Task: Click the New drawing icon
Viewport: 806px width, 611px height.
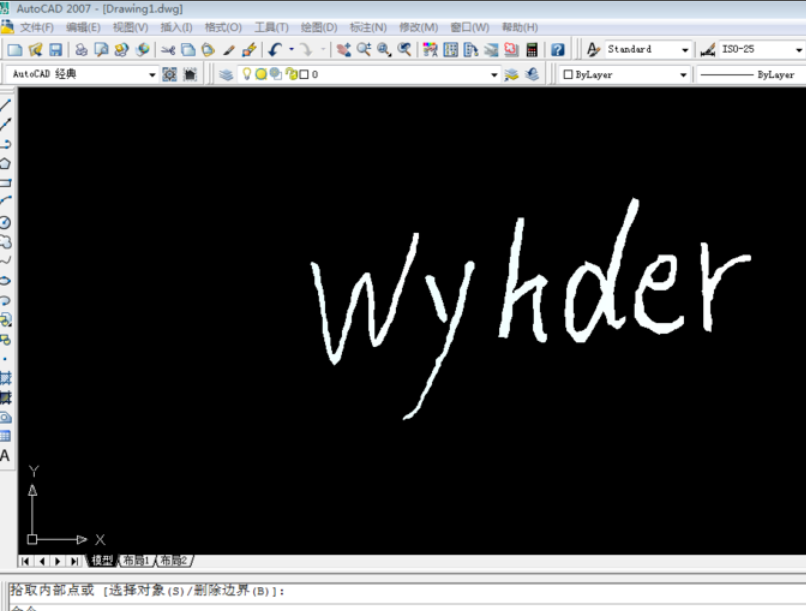Action: point(15,50)
